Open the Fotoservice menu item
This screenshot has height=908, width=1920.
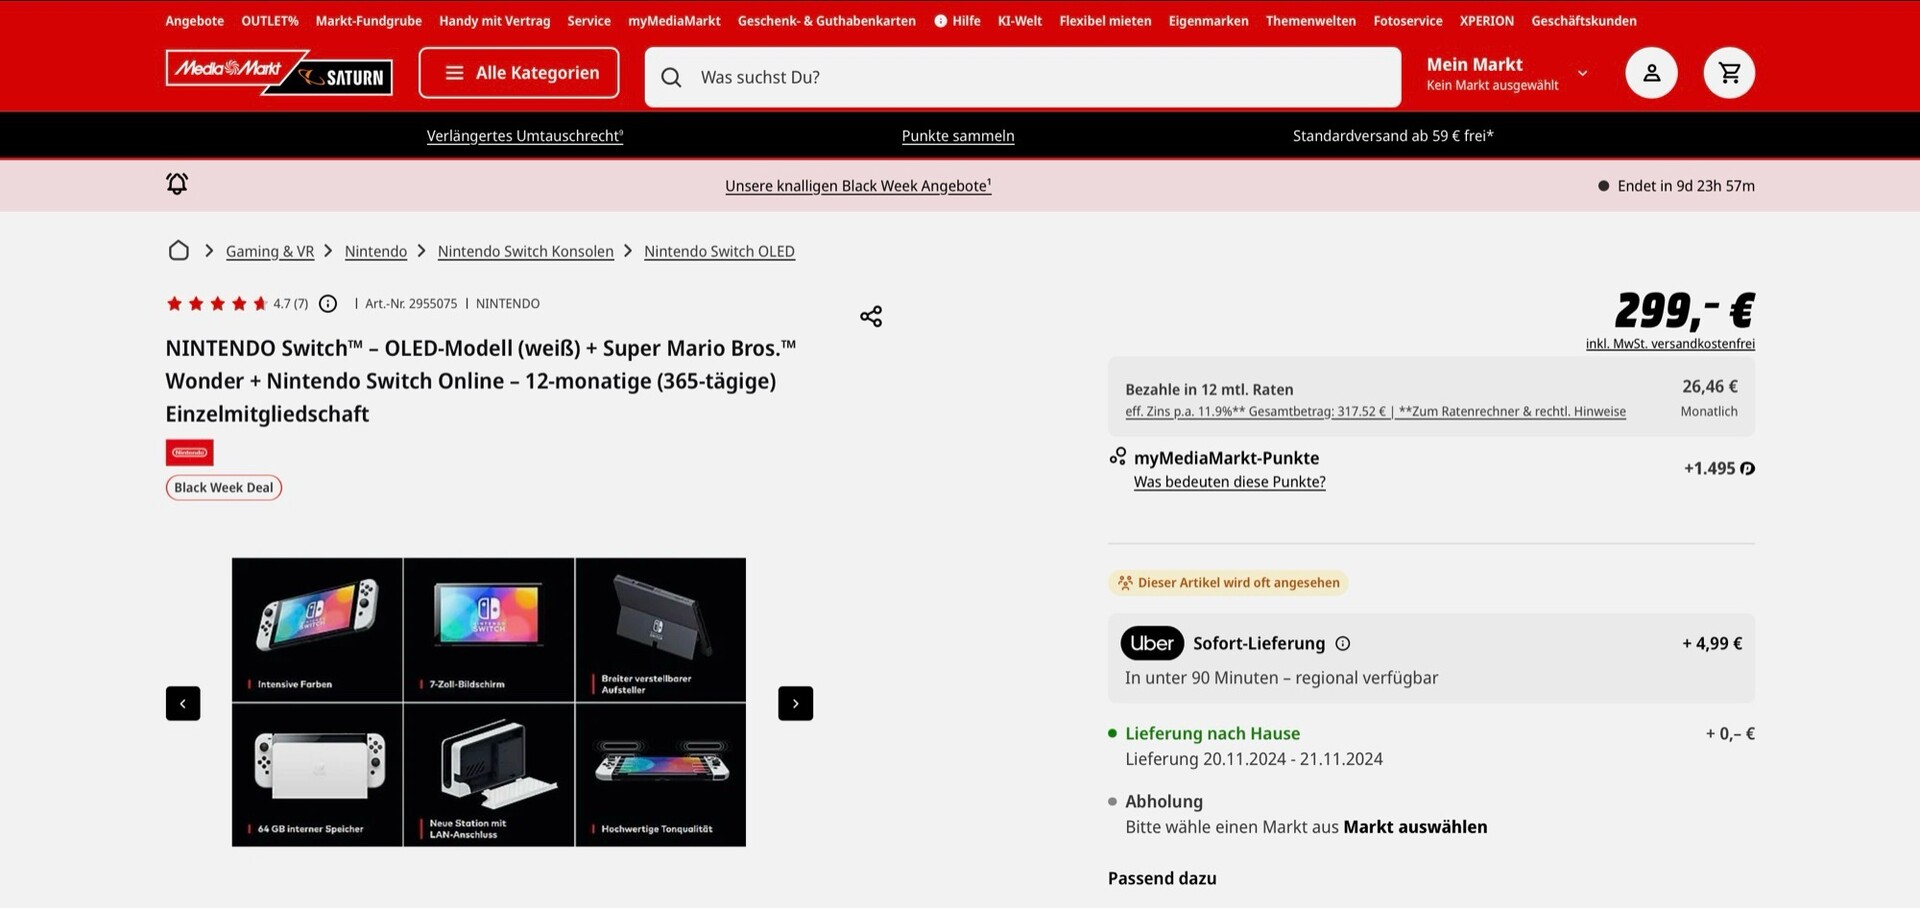[1408, 21]
